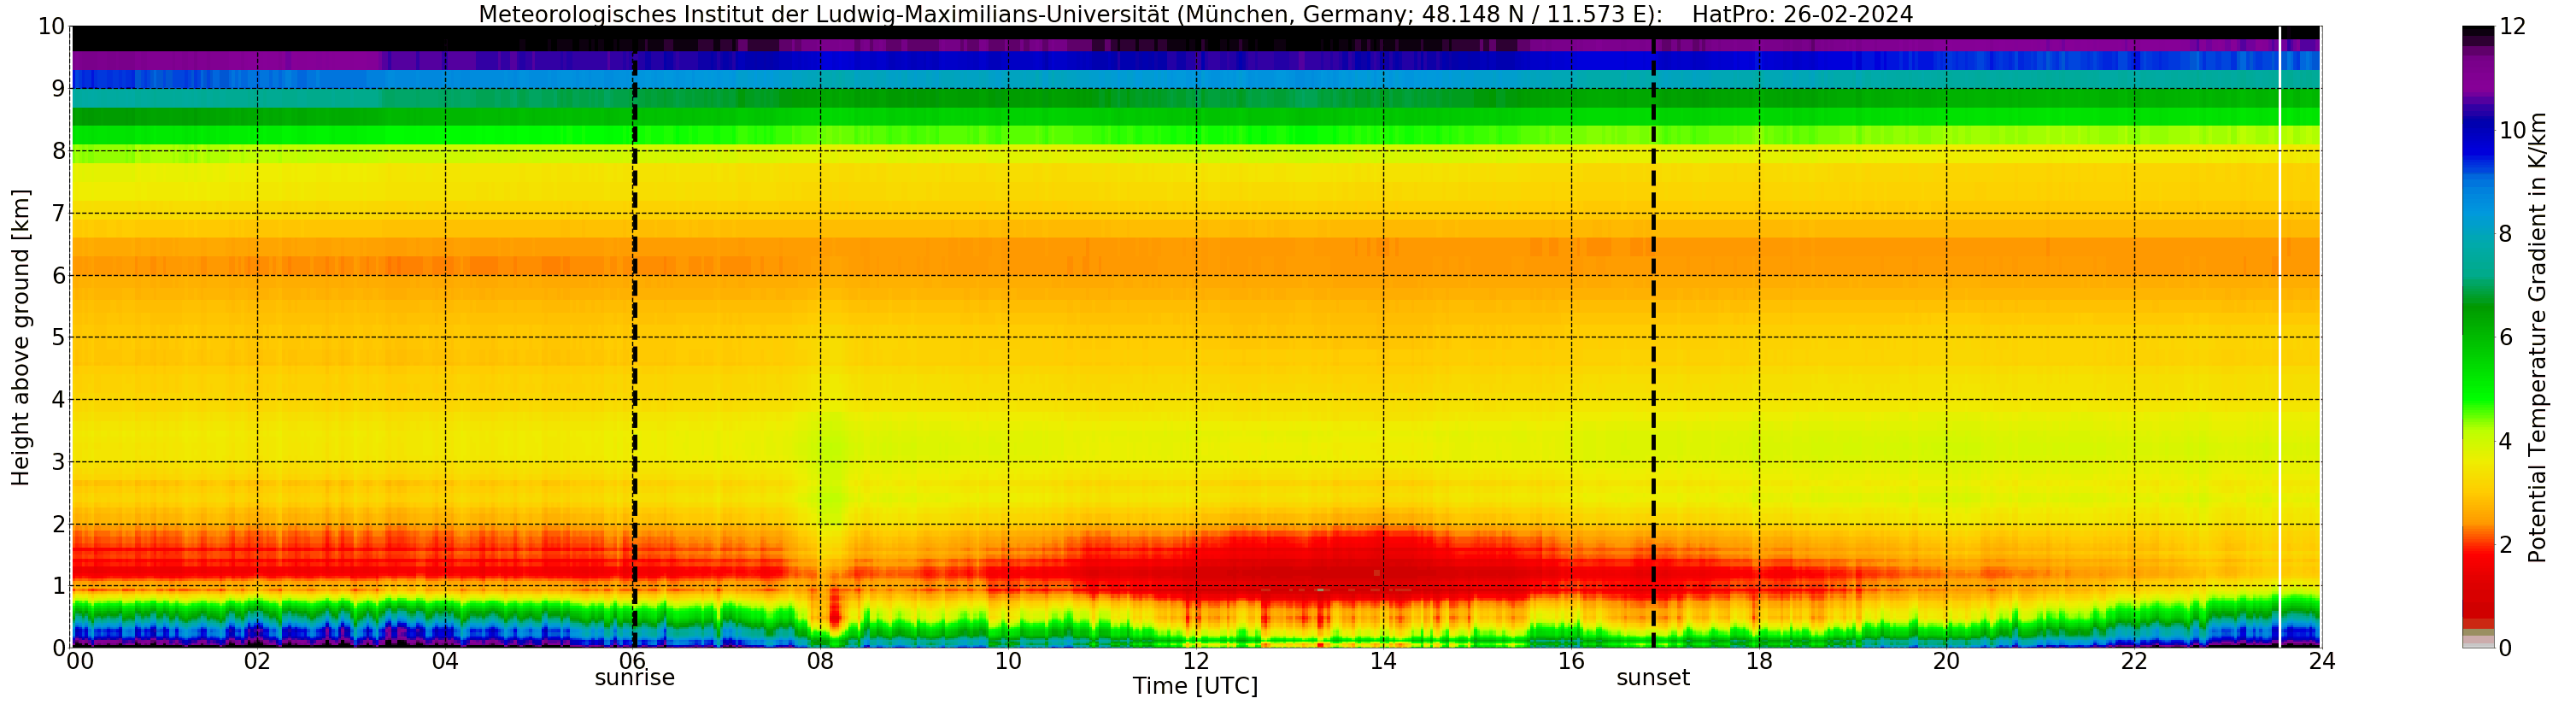Click the "sunset" label below the time axis
This screenshot has height=704, width=2576.
tap(1653, 678)
